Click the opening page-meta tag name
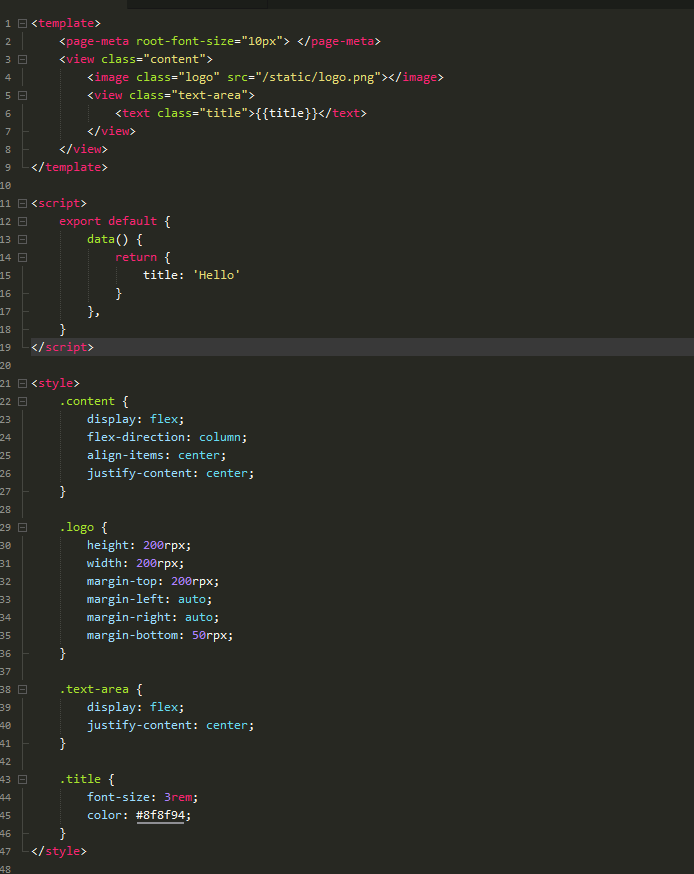Viewport: 694px width, 874px height. (97, 41)
